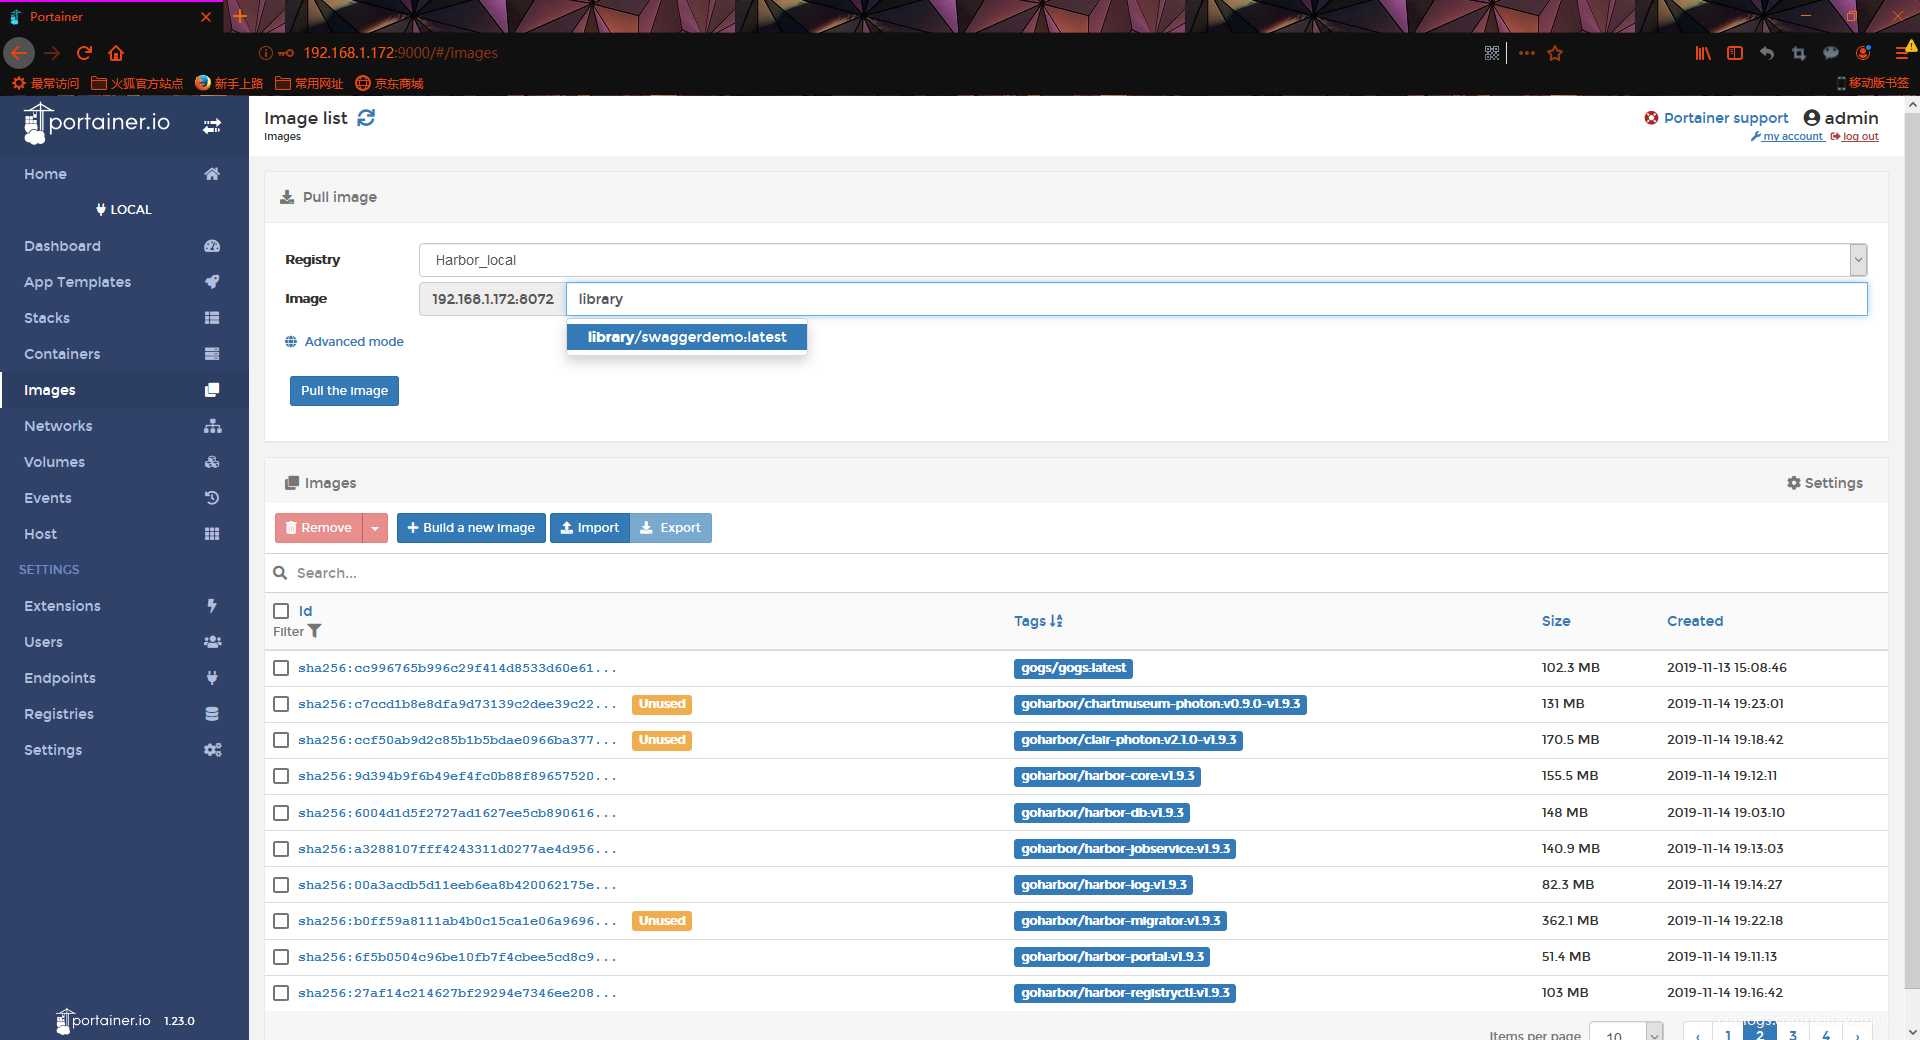The image size is (1920, 1040).
Task: Click the Stacks list icon
Action: click(212, 318)
